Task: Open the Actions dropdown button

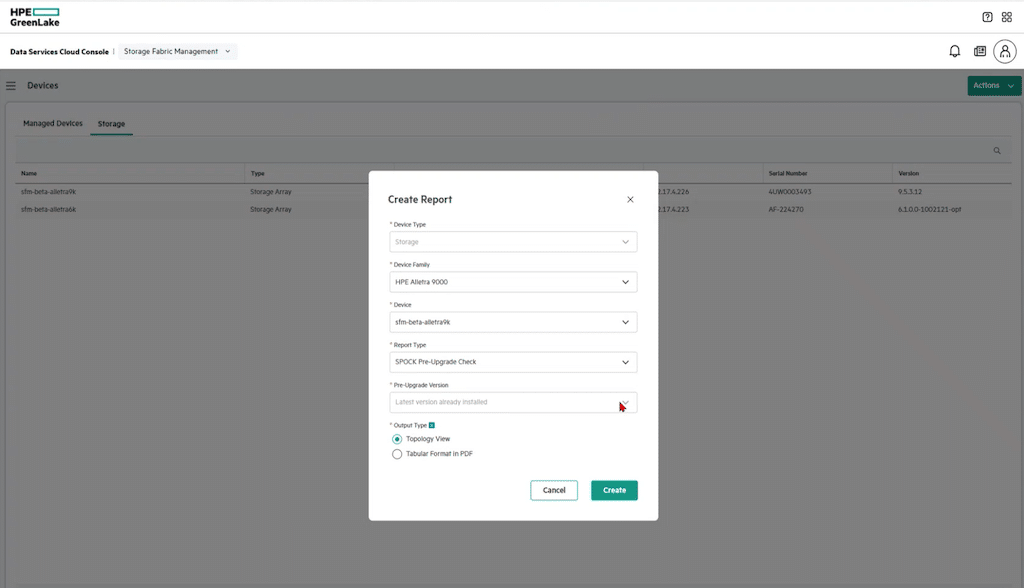Action: click(x=993, y=86)
